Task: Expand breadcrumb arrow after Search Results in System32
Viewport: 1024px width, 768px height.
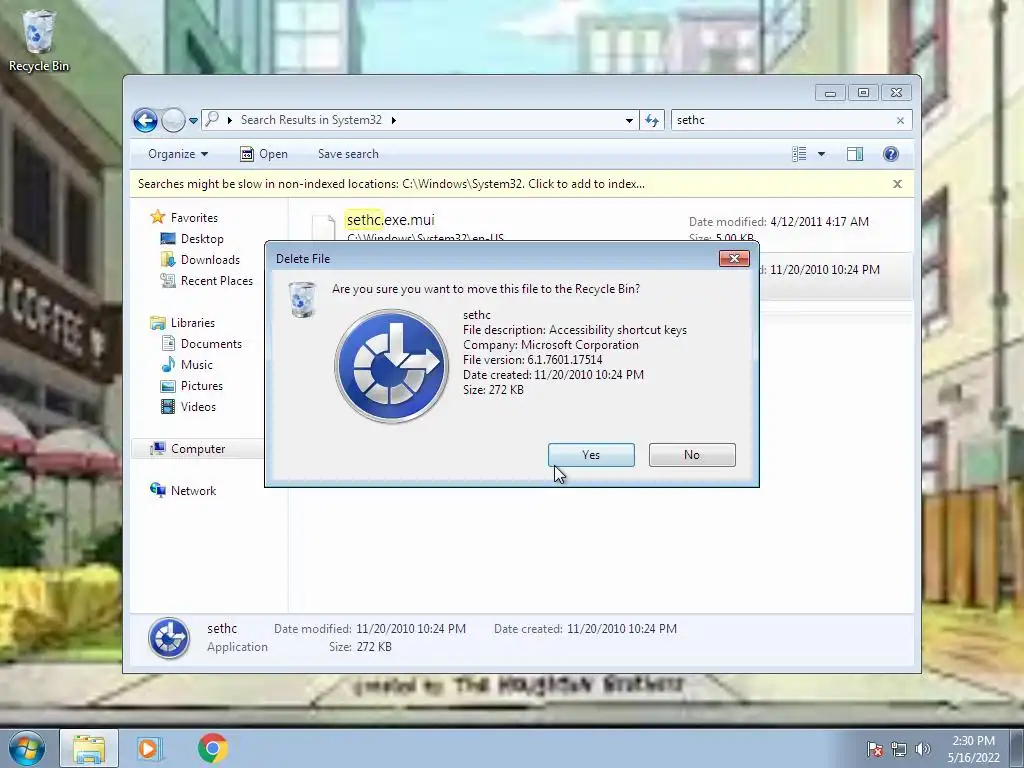Action: click(x=394, y=120)
